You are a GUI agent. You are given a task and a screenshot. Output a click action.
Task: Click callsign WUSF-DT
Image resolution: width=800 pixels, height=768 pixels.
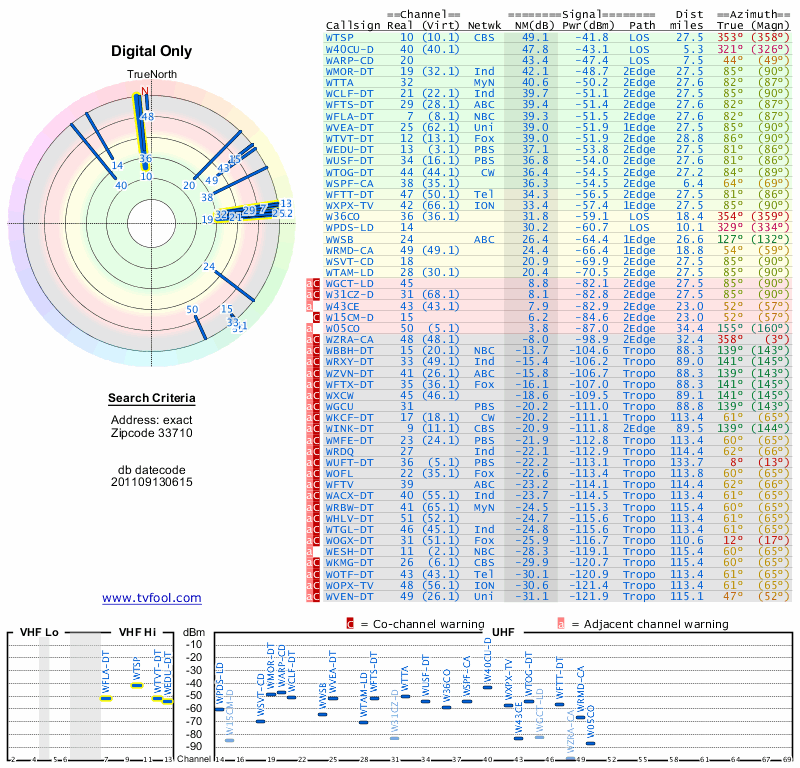click(349, 161)
